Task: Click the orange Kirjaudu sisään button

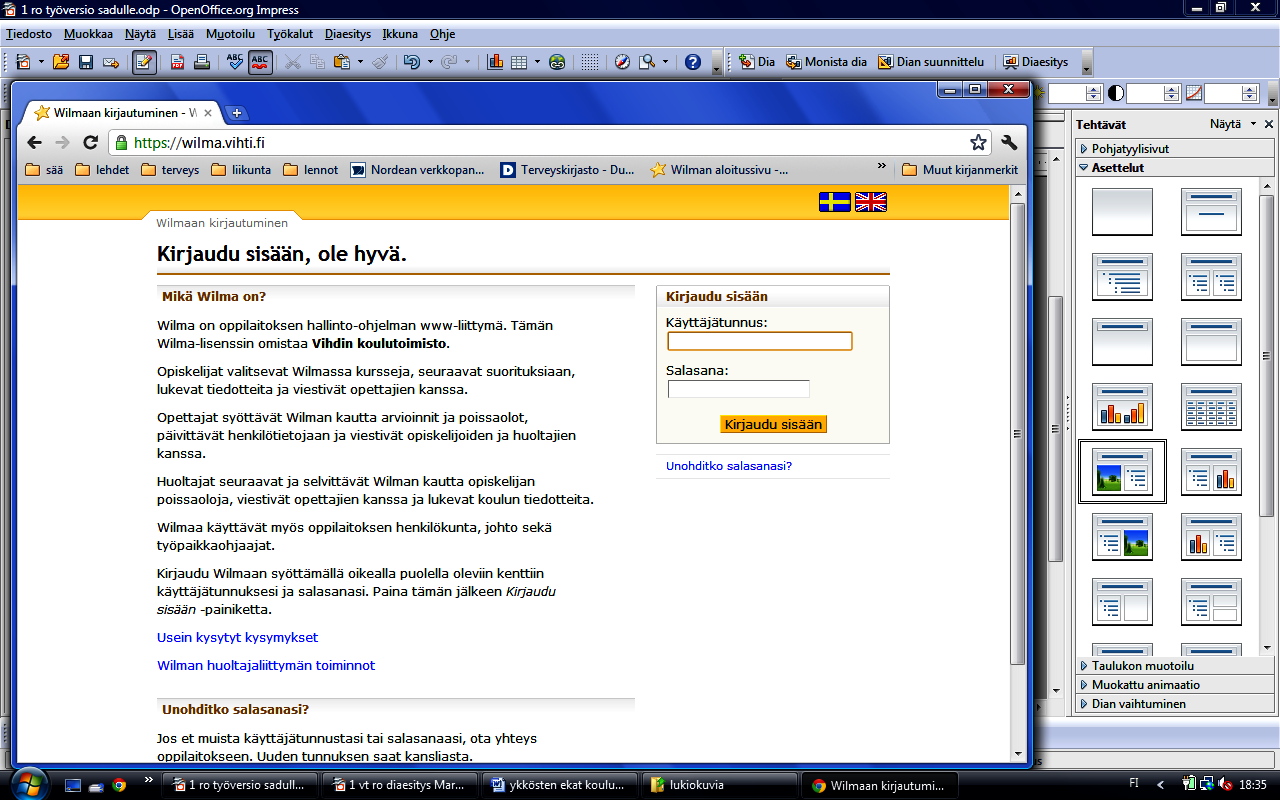Action: tap(773, 424)
